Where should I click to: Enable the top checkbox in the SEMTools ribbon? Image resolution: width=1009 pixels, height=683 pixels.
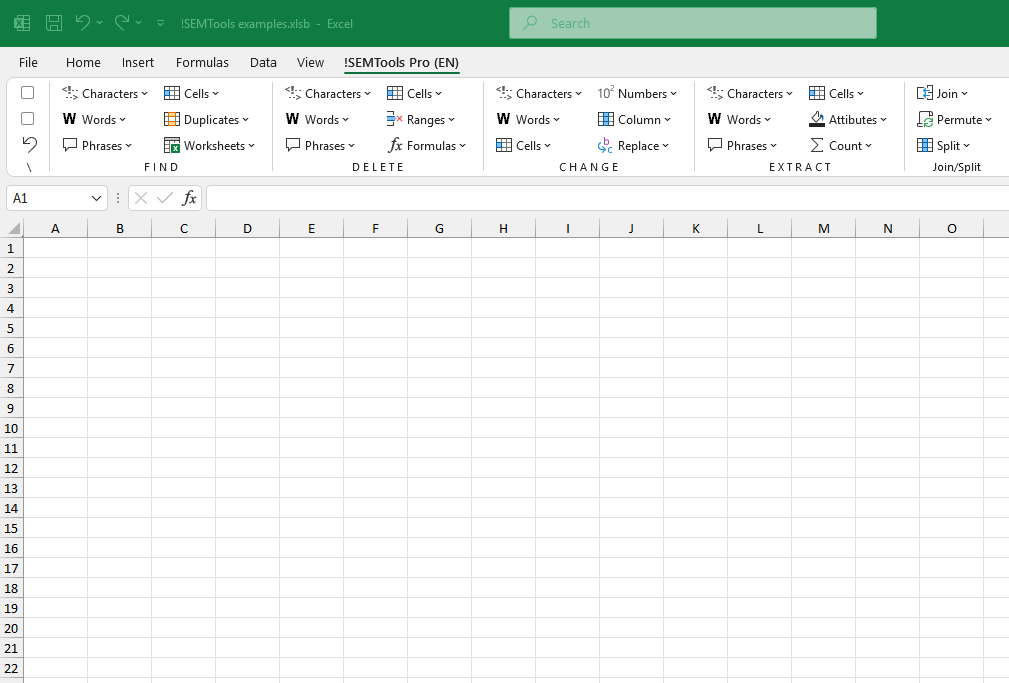pyautogui.click(x=27, y=92)
